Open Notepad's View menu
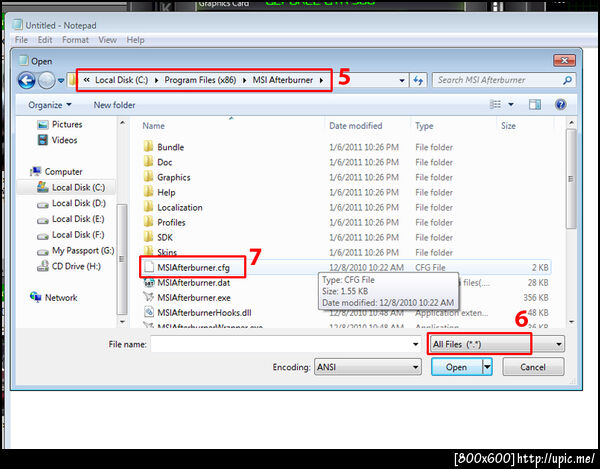The image size is (600, 469). pyautogui.click(x=107, y=40)
